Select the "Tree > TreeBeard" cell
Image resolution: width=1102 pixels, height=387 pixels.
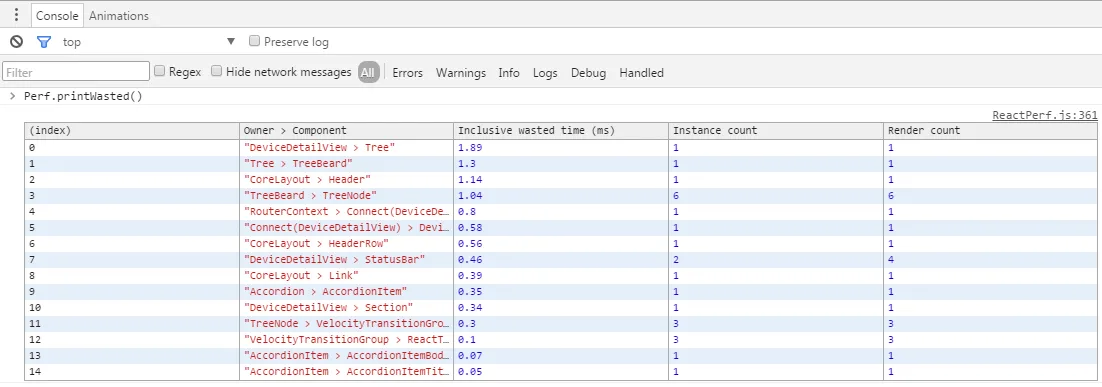(x=346, y=164)
